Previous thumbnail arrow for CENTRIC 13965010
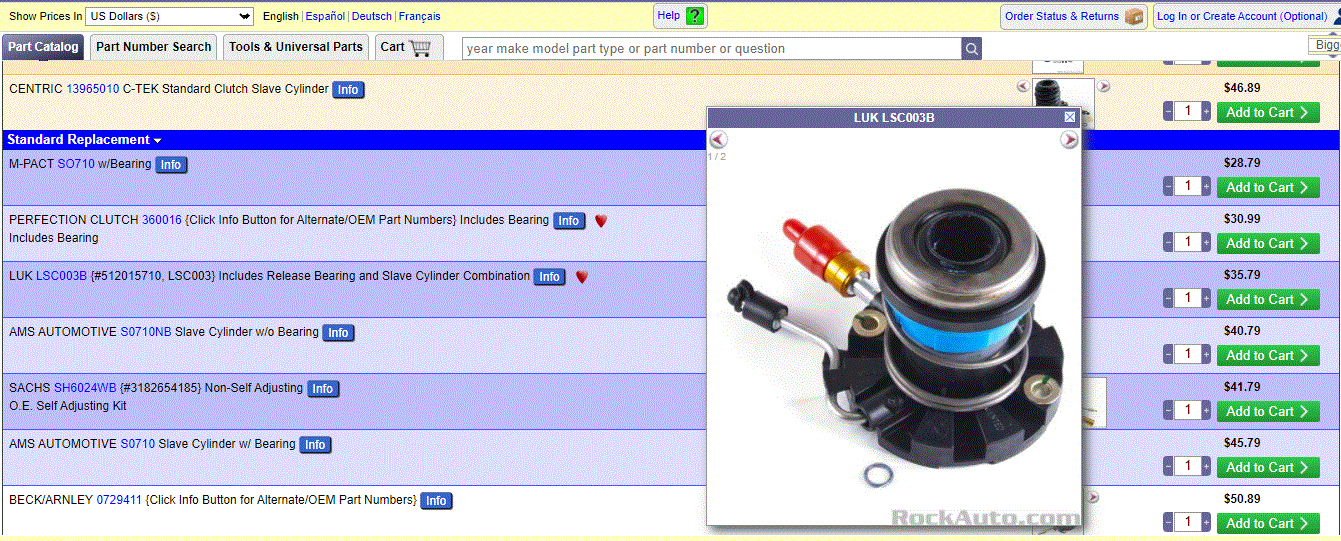The width and height of the screenshot is (1341, 541). coord(1022,86)
